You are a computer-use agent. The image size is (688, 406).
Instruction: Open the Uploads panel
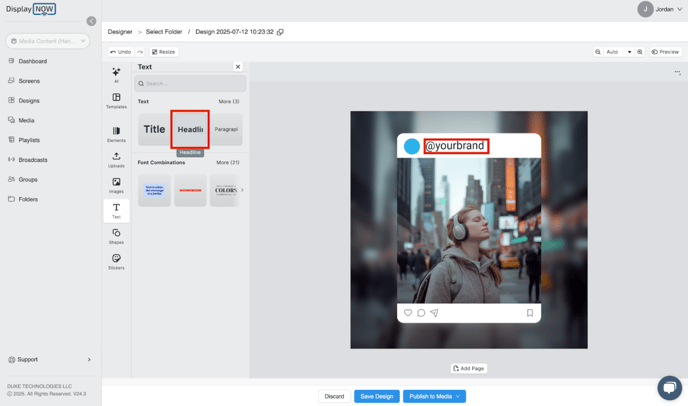click(116, 160)
